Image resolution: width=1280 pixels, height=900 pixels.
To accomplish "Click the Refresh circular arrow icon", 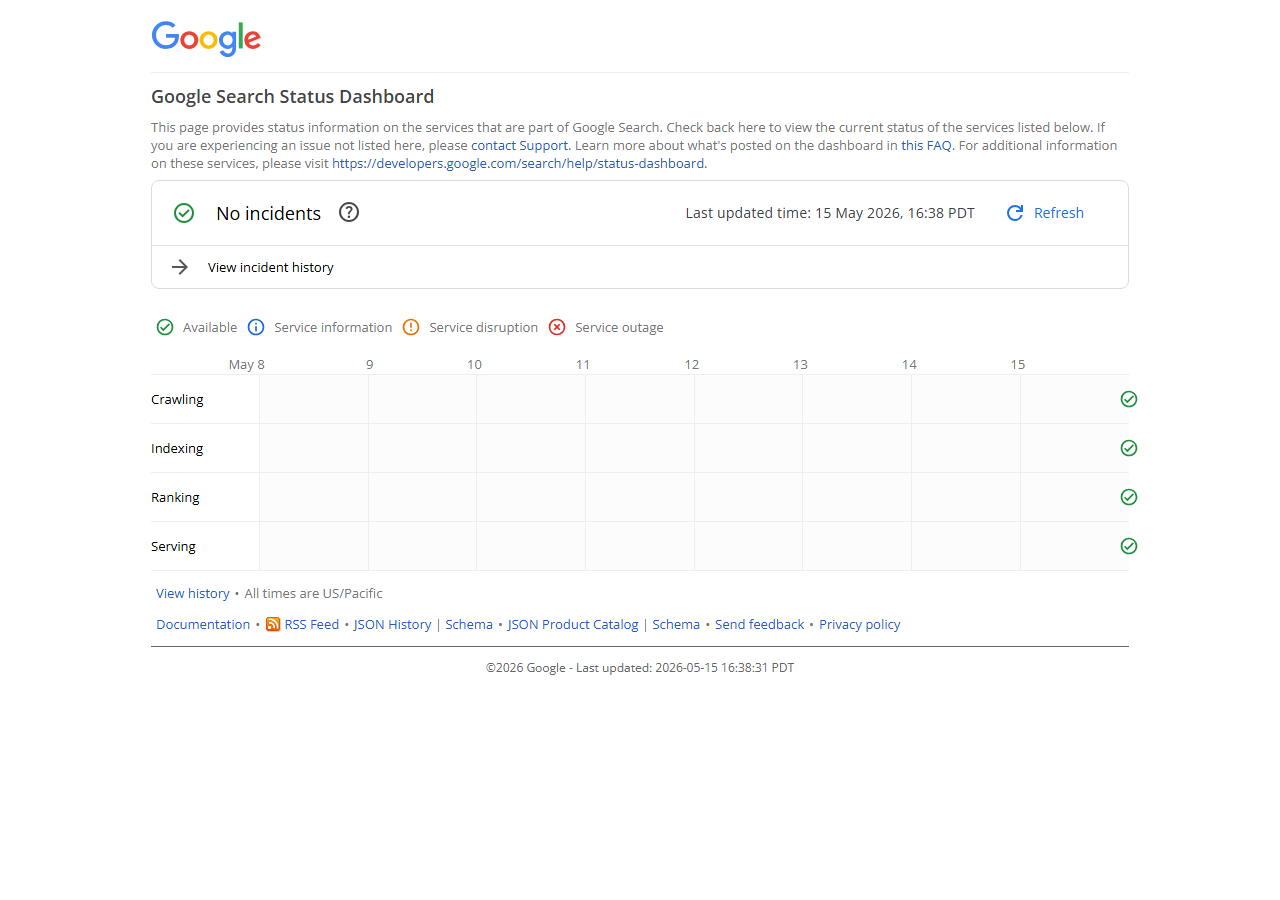I will tap(1015, 213).
